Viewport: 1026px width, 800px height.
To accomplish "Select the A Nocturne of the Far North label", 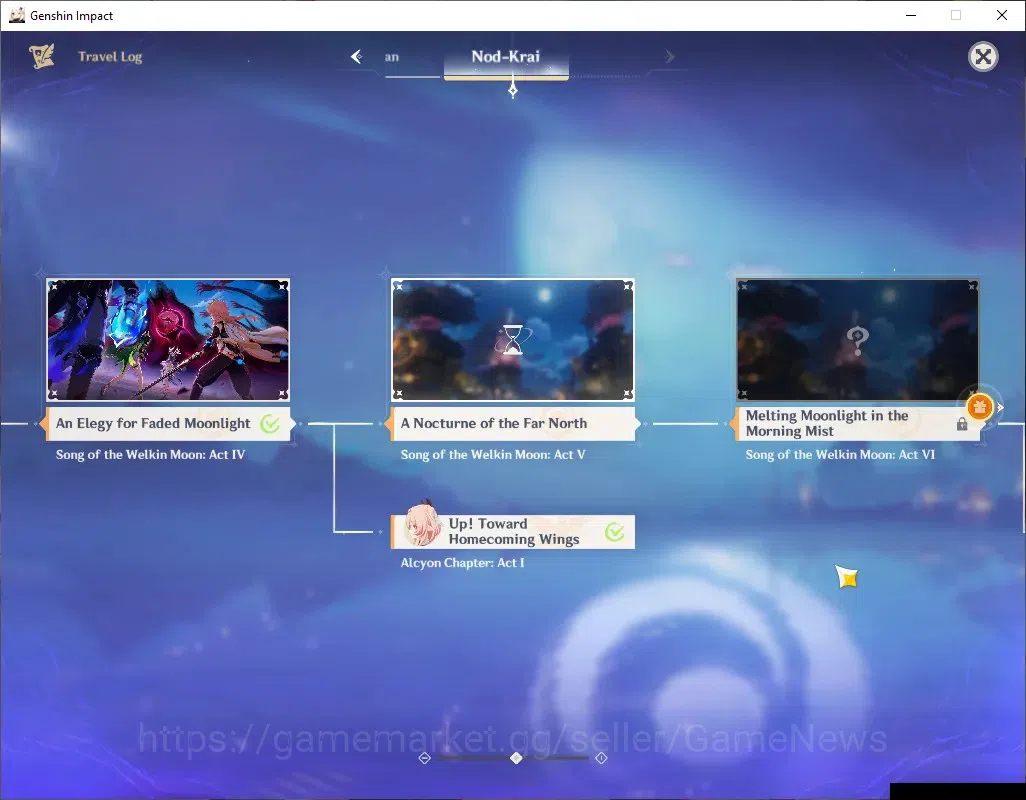I will [512, 423].
